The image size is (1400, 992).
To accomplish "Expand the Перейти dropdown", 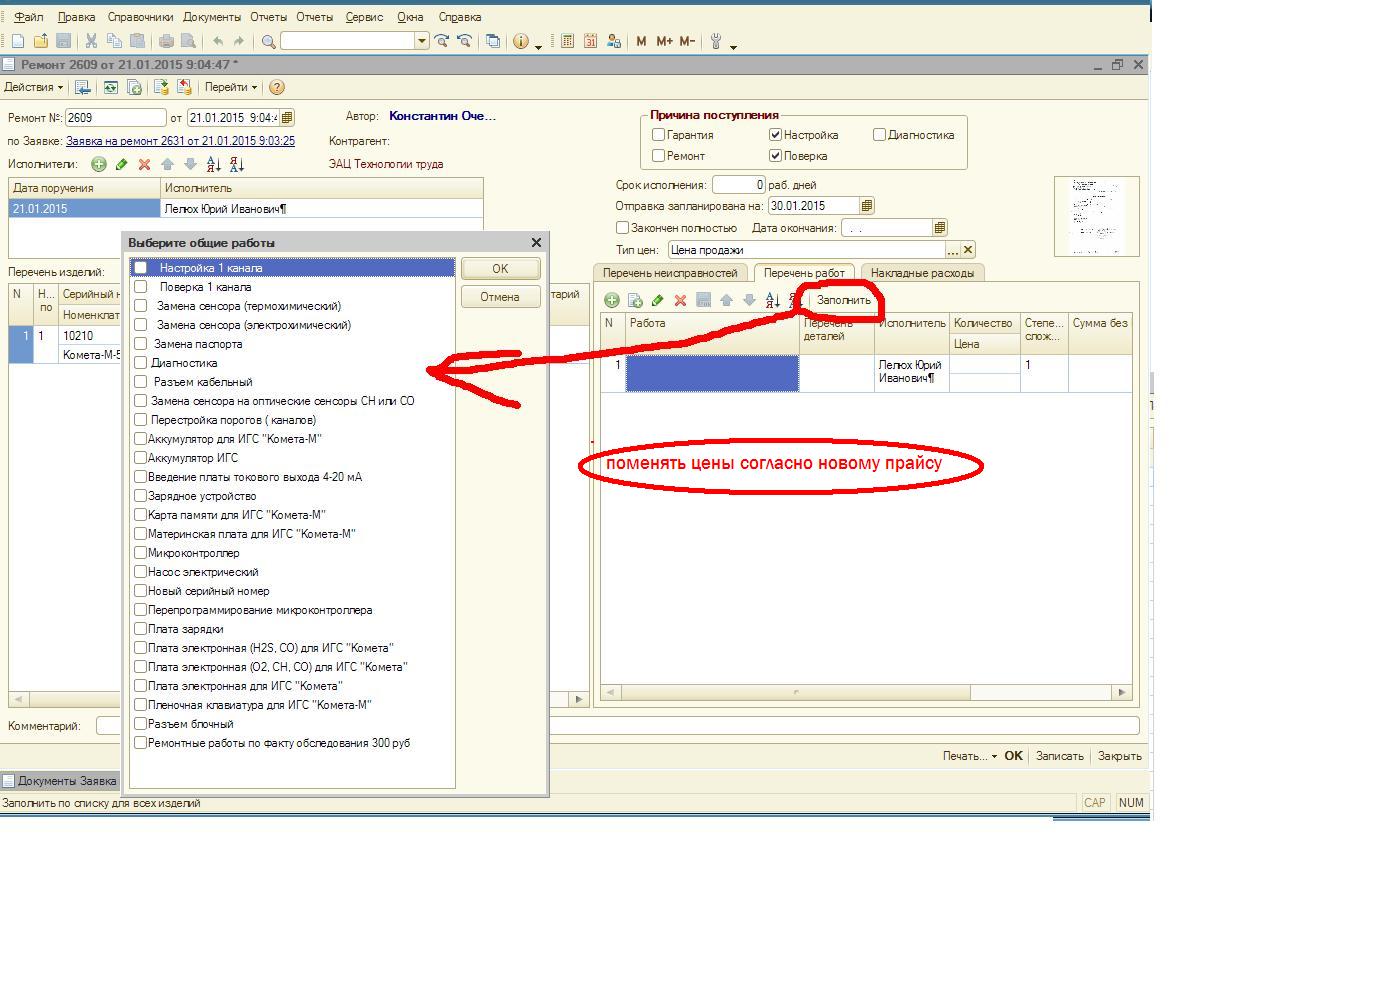I will (231, 87).
